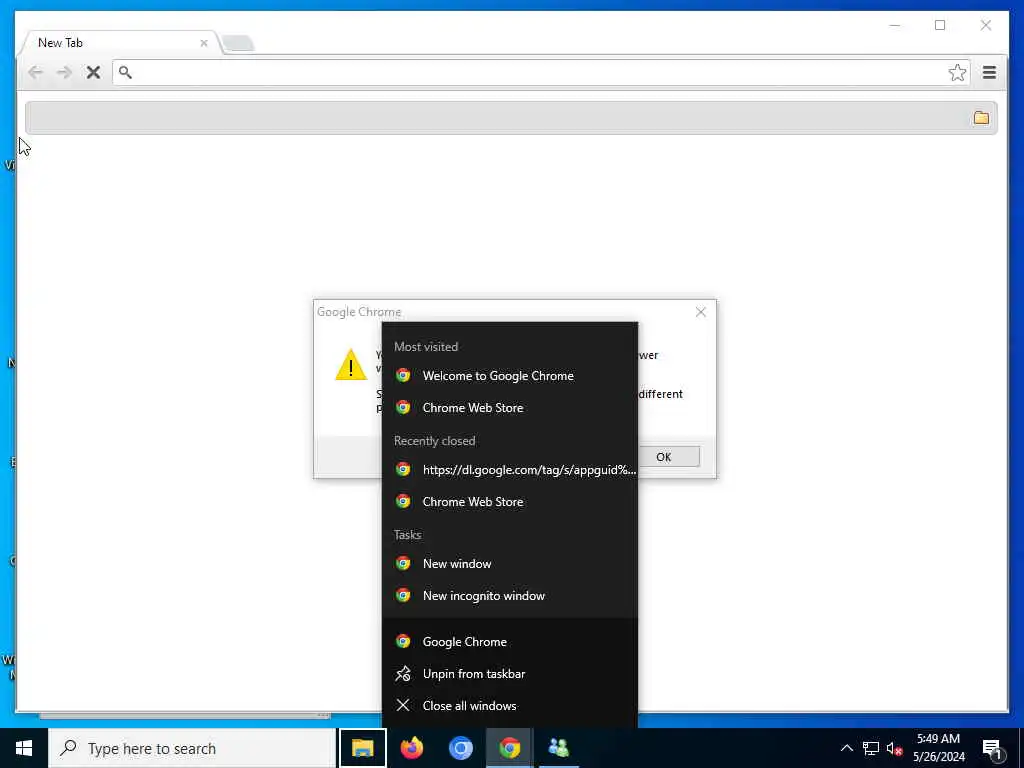Click the Back navigation arrow
The width and height of the screenshot is (1024, 768).
pos(35,72)
